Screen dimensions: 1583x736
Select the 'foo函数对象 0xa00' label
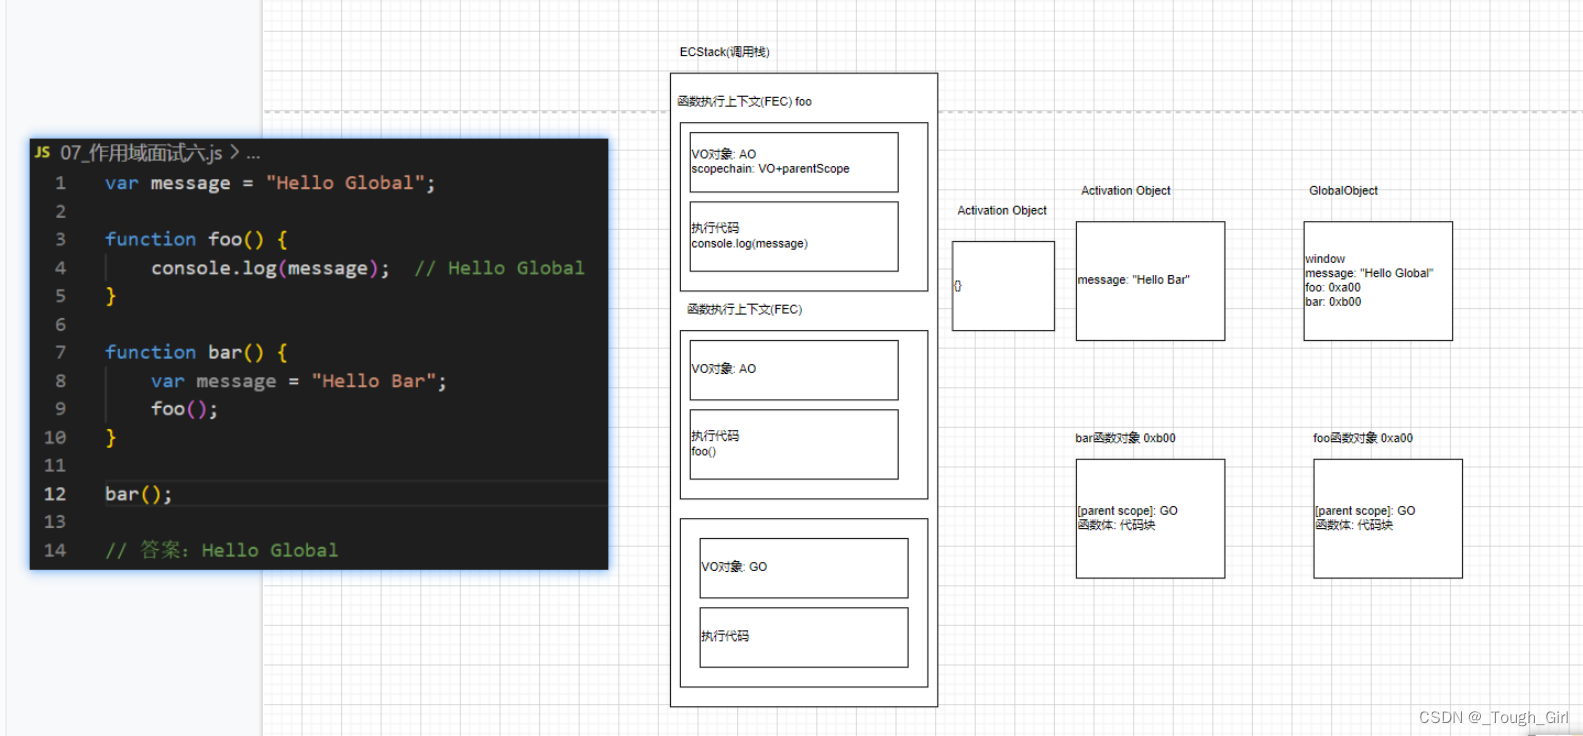[1363, 438]
